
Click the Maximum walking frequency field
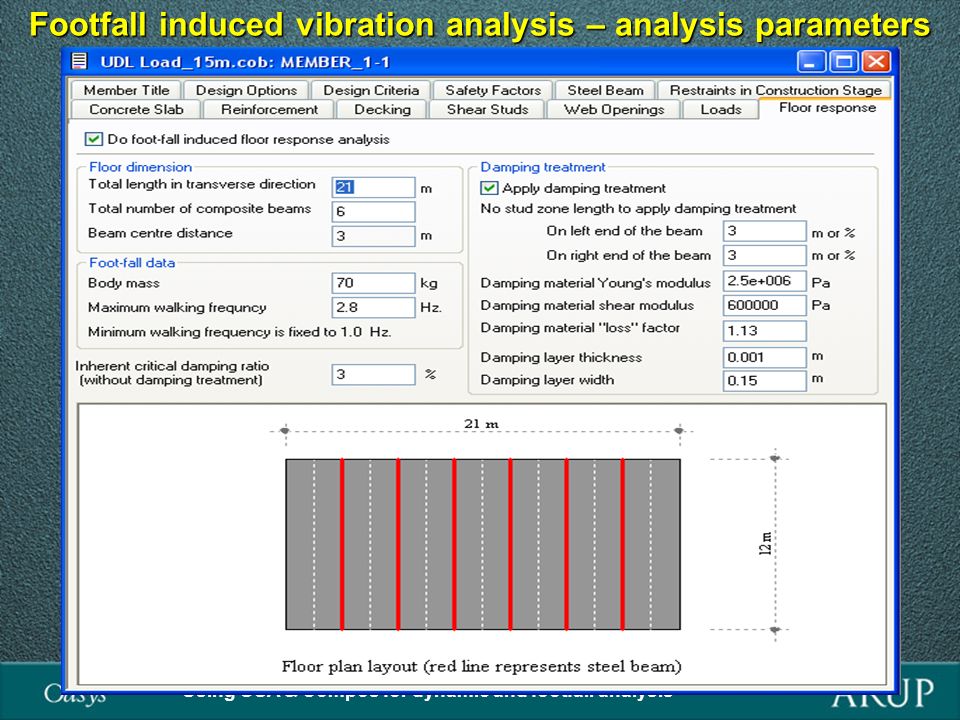point(373,307)
